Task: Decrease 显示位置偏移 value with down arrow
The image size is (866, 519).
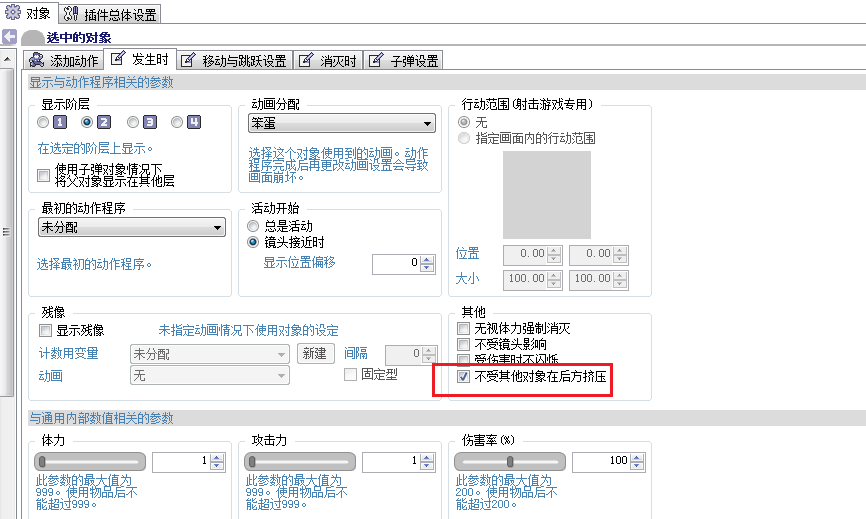Action: [x=427, y=268]
